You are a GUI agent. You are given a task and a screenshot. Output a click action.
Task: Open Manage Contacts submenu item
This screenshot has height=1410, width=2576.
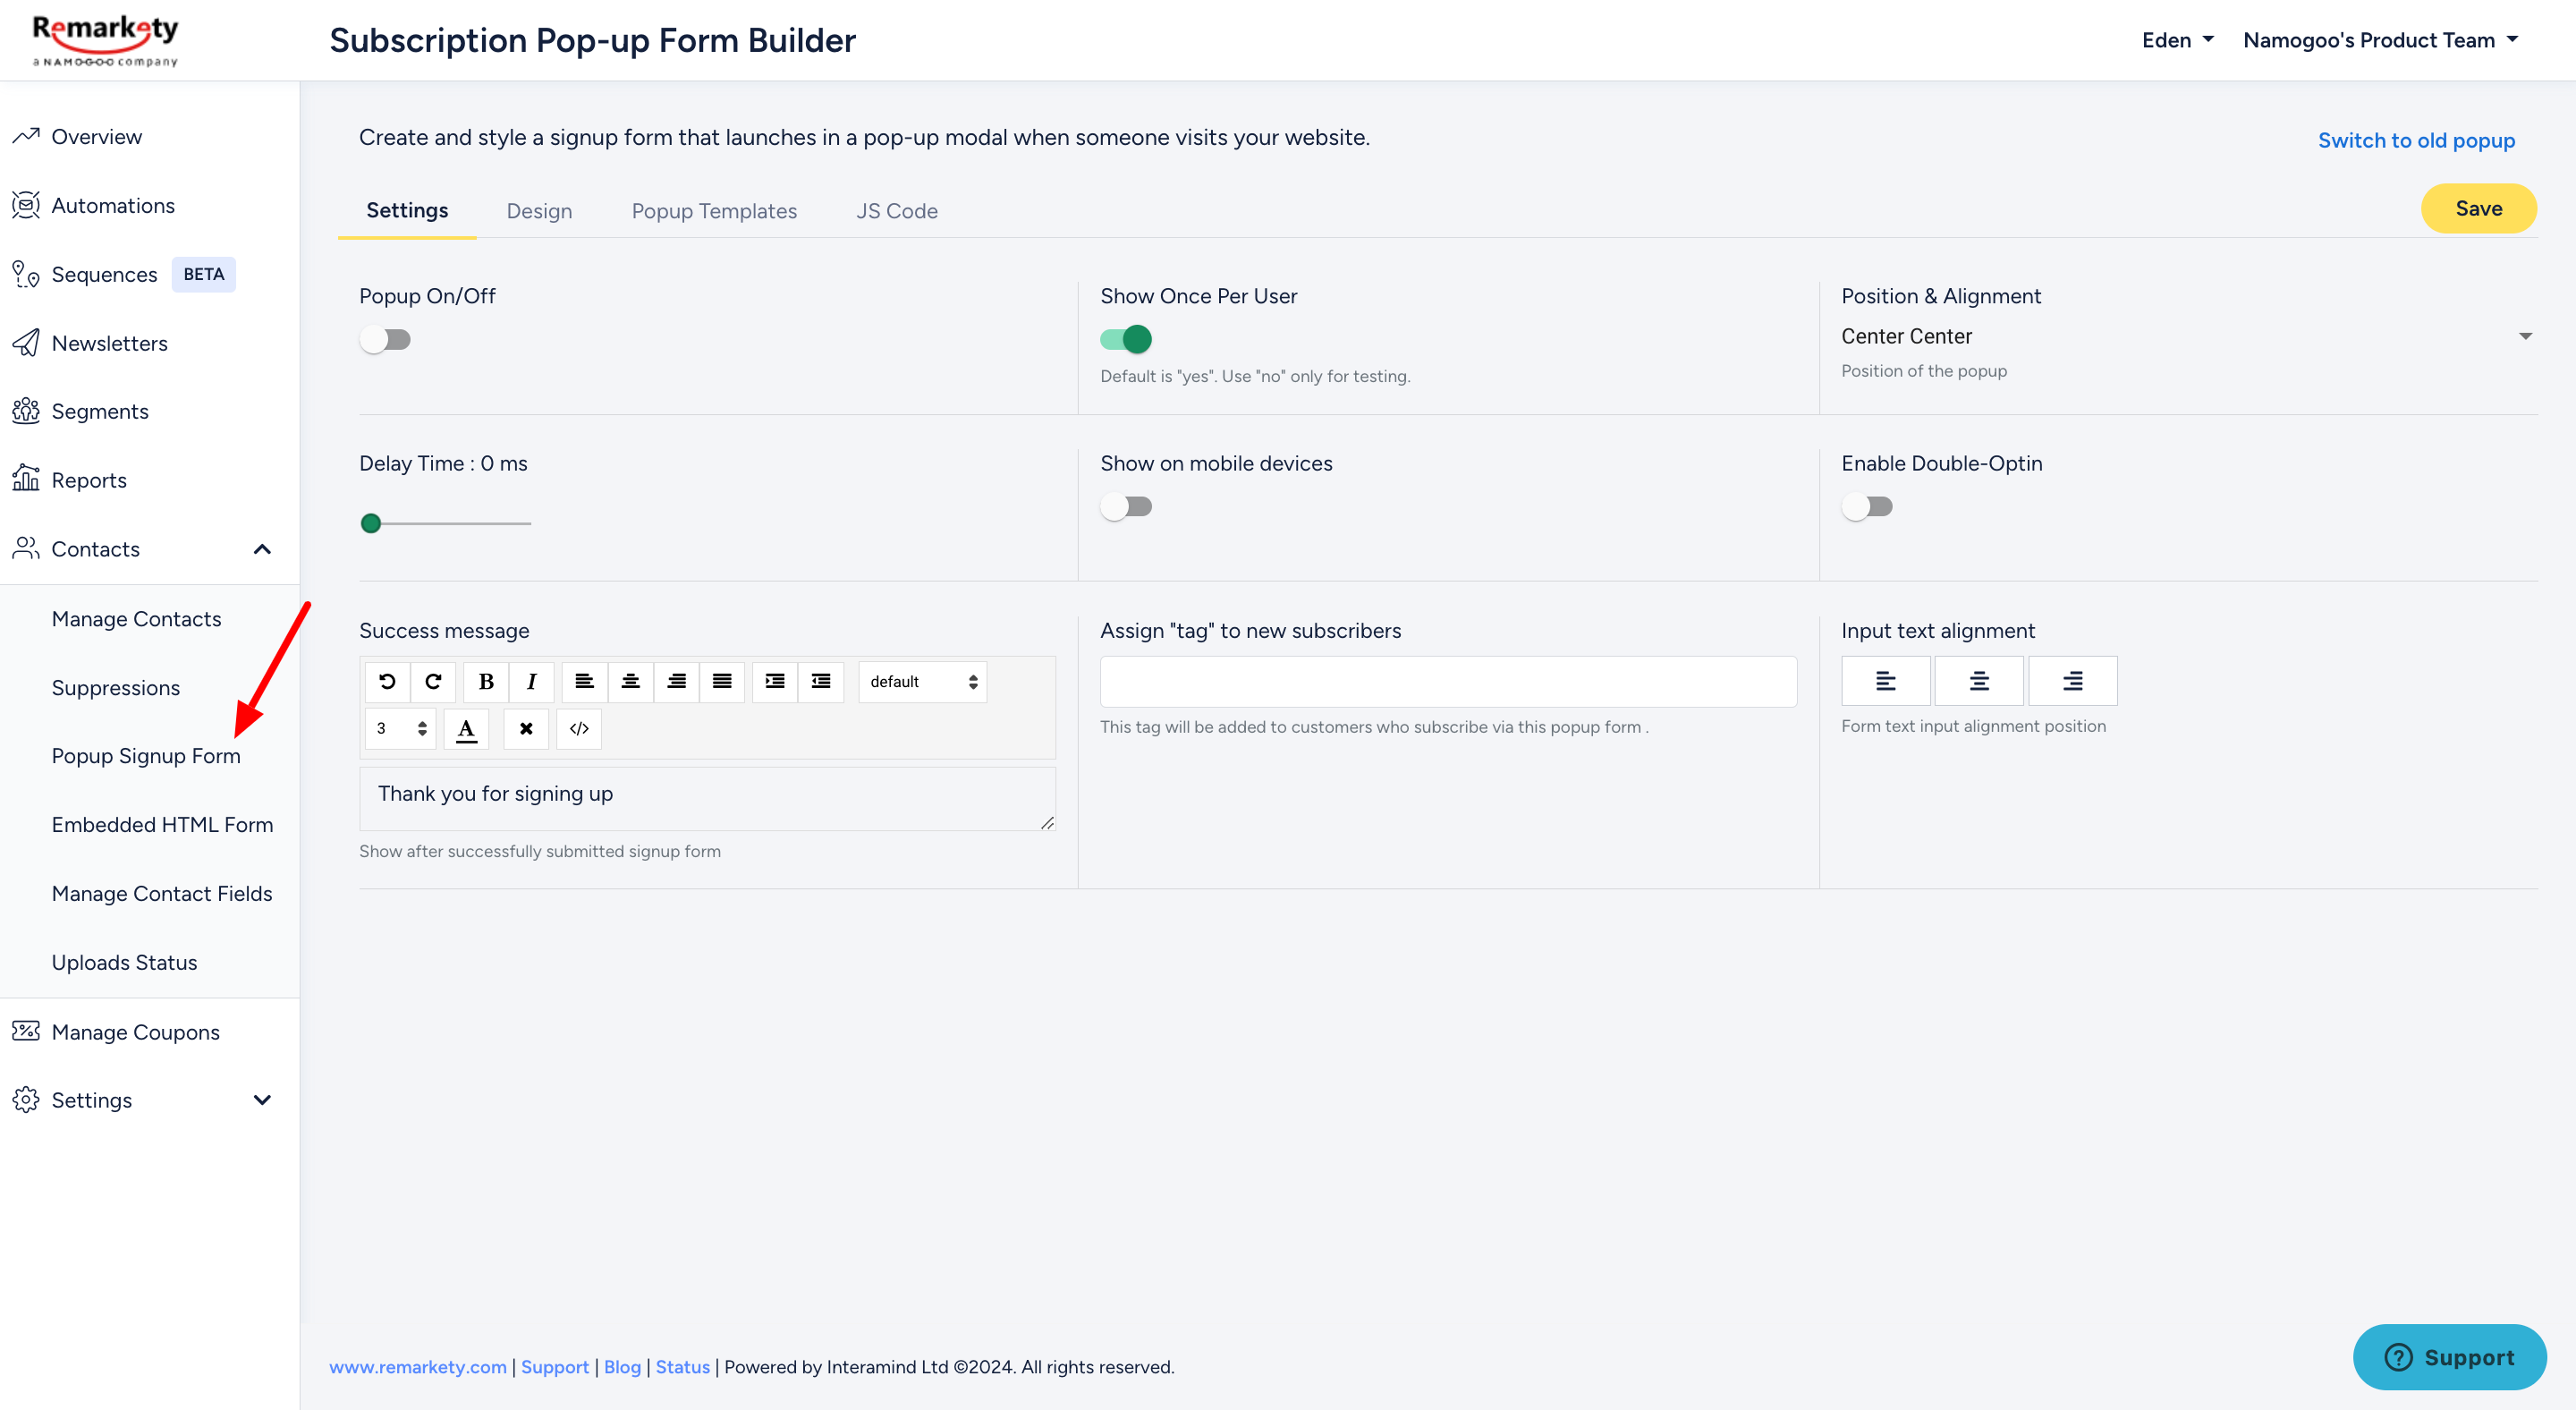(136, 620)
